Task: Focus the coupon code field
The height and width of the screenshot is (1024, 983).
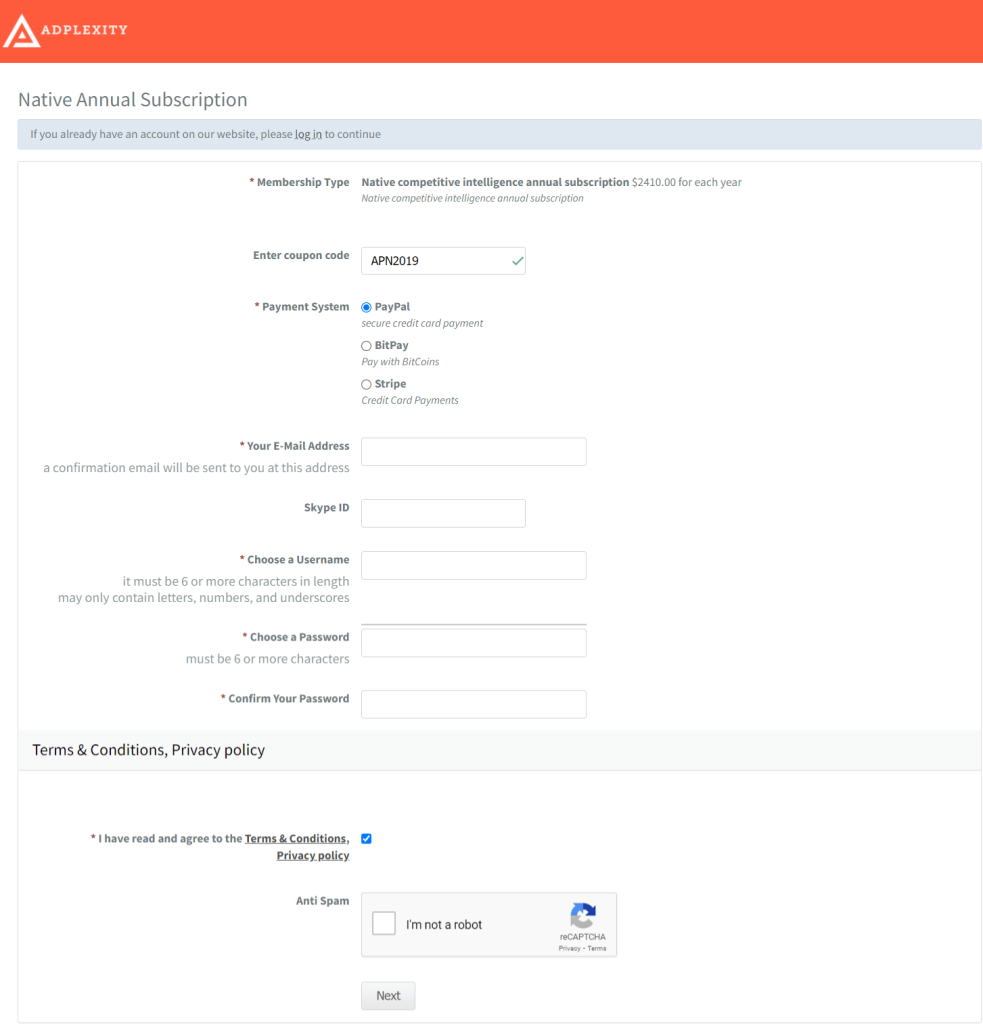Action: (x=443, y=261)
